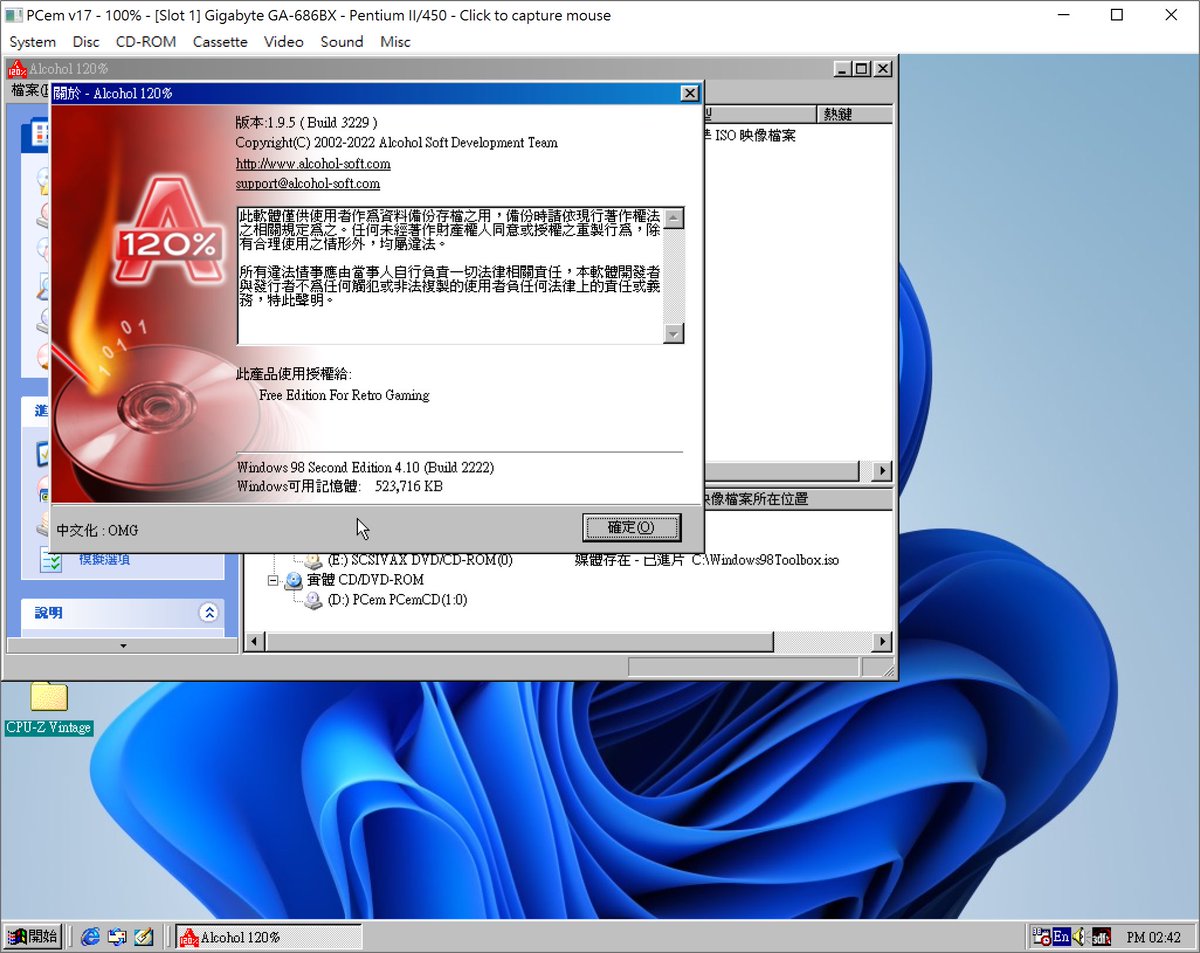Select the (D:) PCem PCemCD drive icon

point(313,600)
